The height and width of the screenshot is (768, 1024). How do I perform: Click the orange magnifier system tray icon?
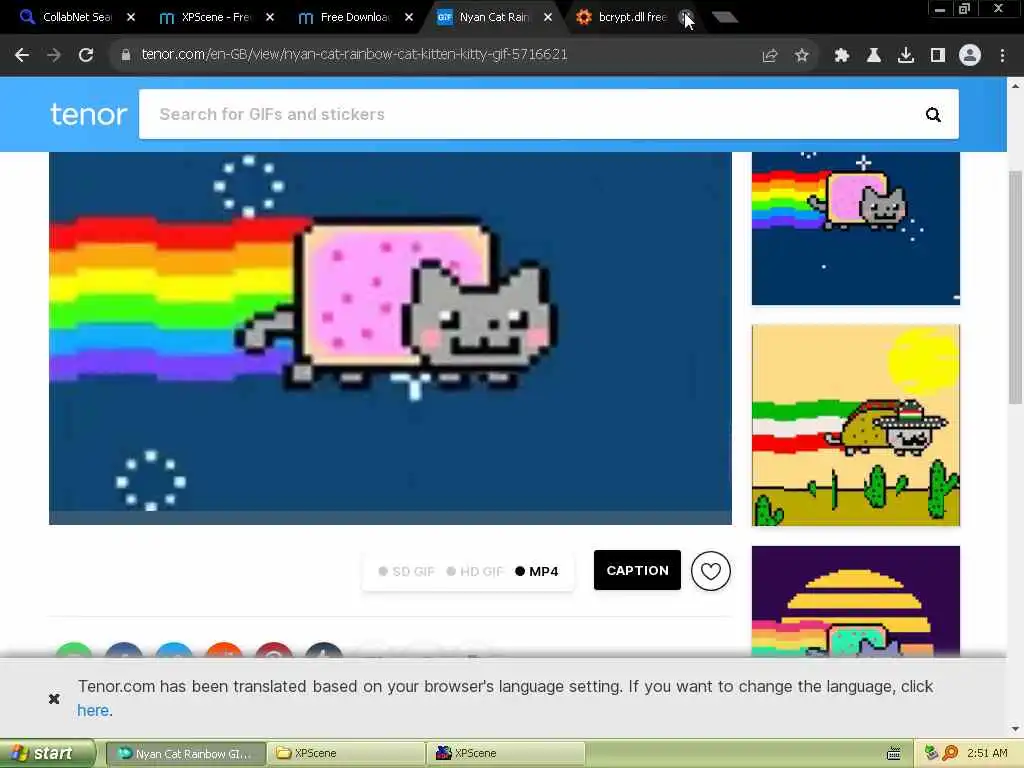click(950, 753)
